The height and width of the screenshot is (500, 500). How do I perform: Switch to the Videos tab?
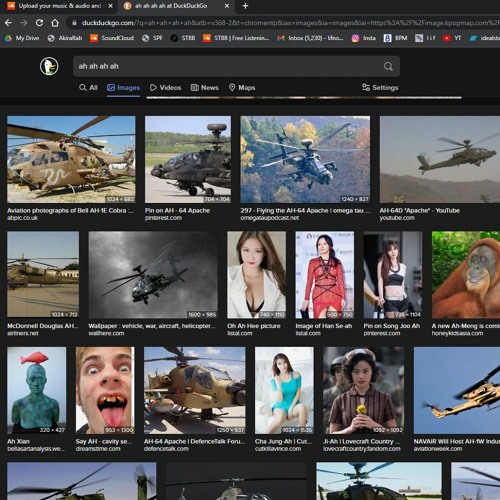point(166,88)
